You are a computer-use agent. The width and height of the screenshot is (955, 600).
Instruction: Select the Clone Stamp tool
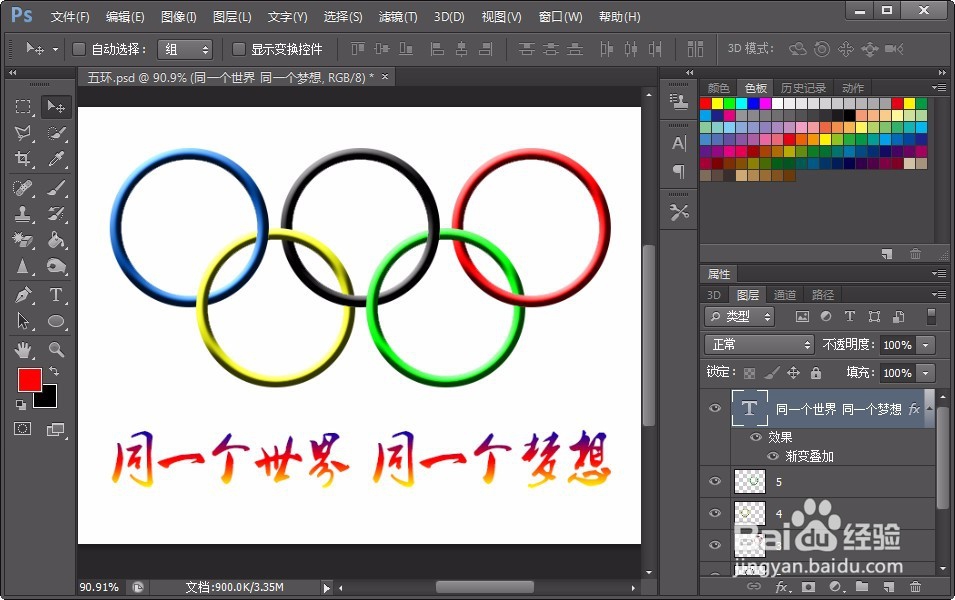point(23,214)
